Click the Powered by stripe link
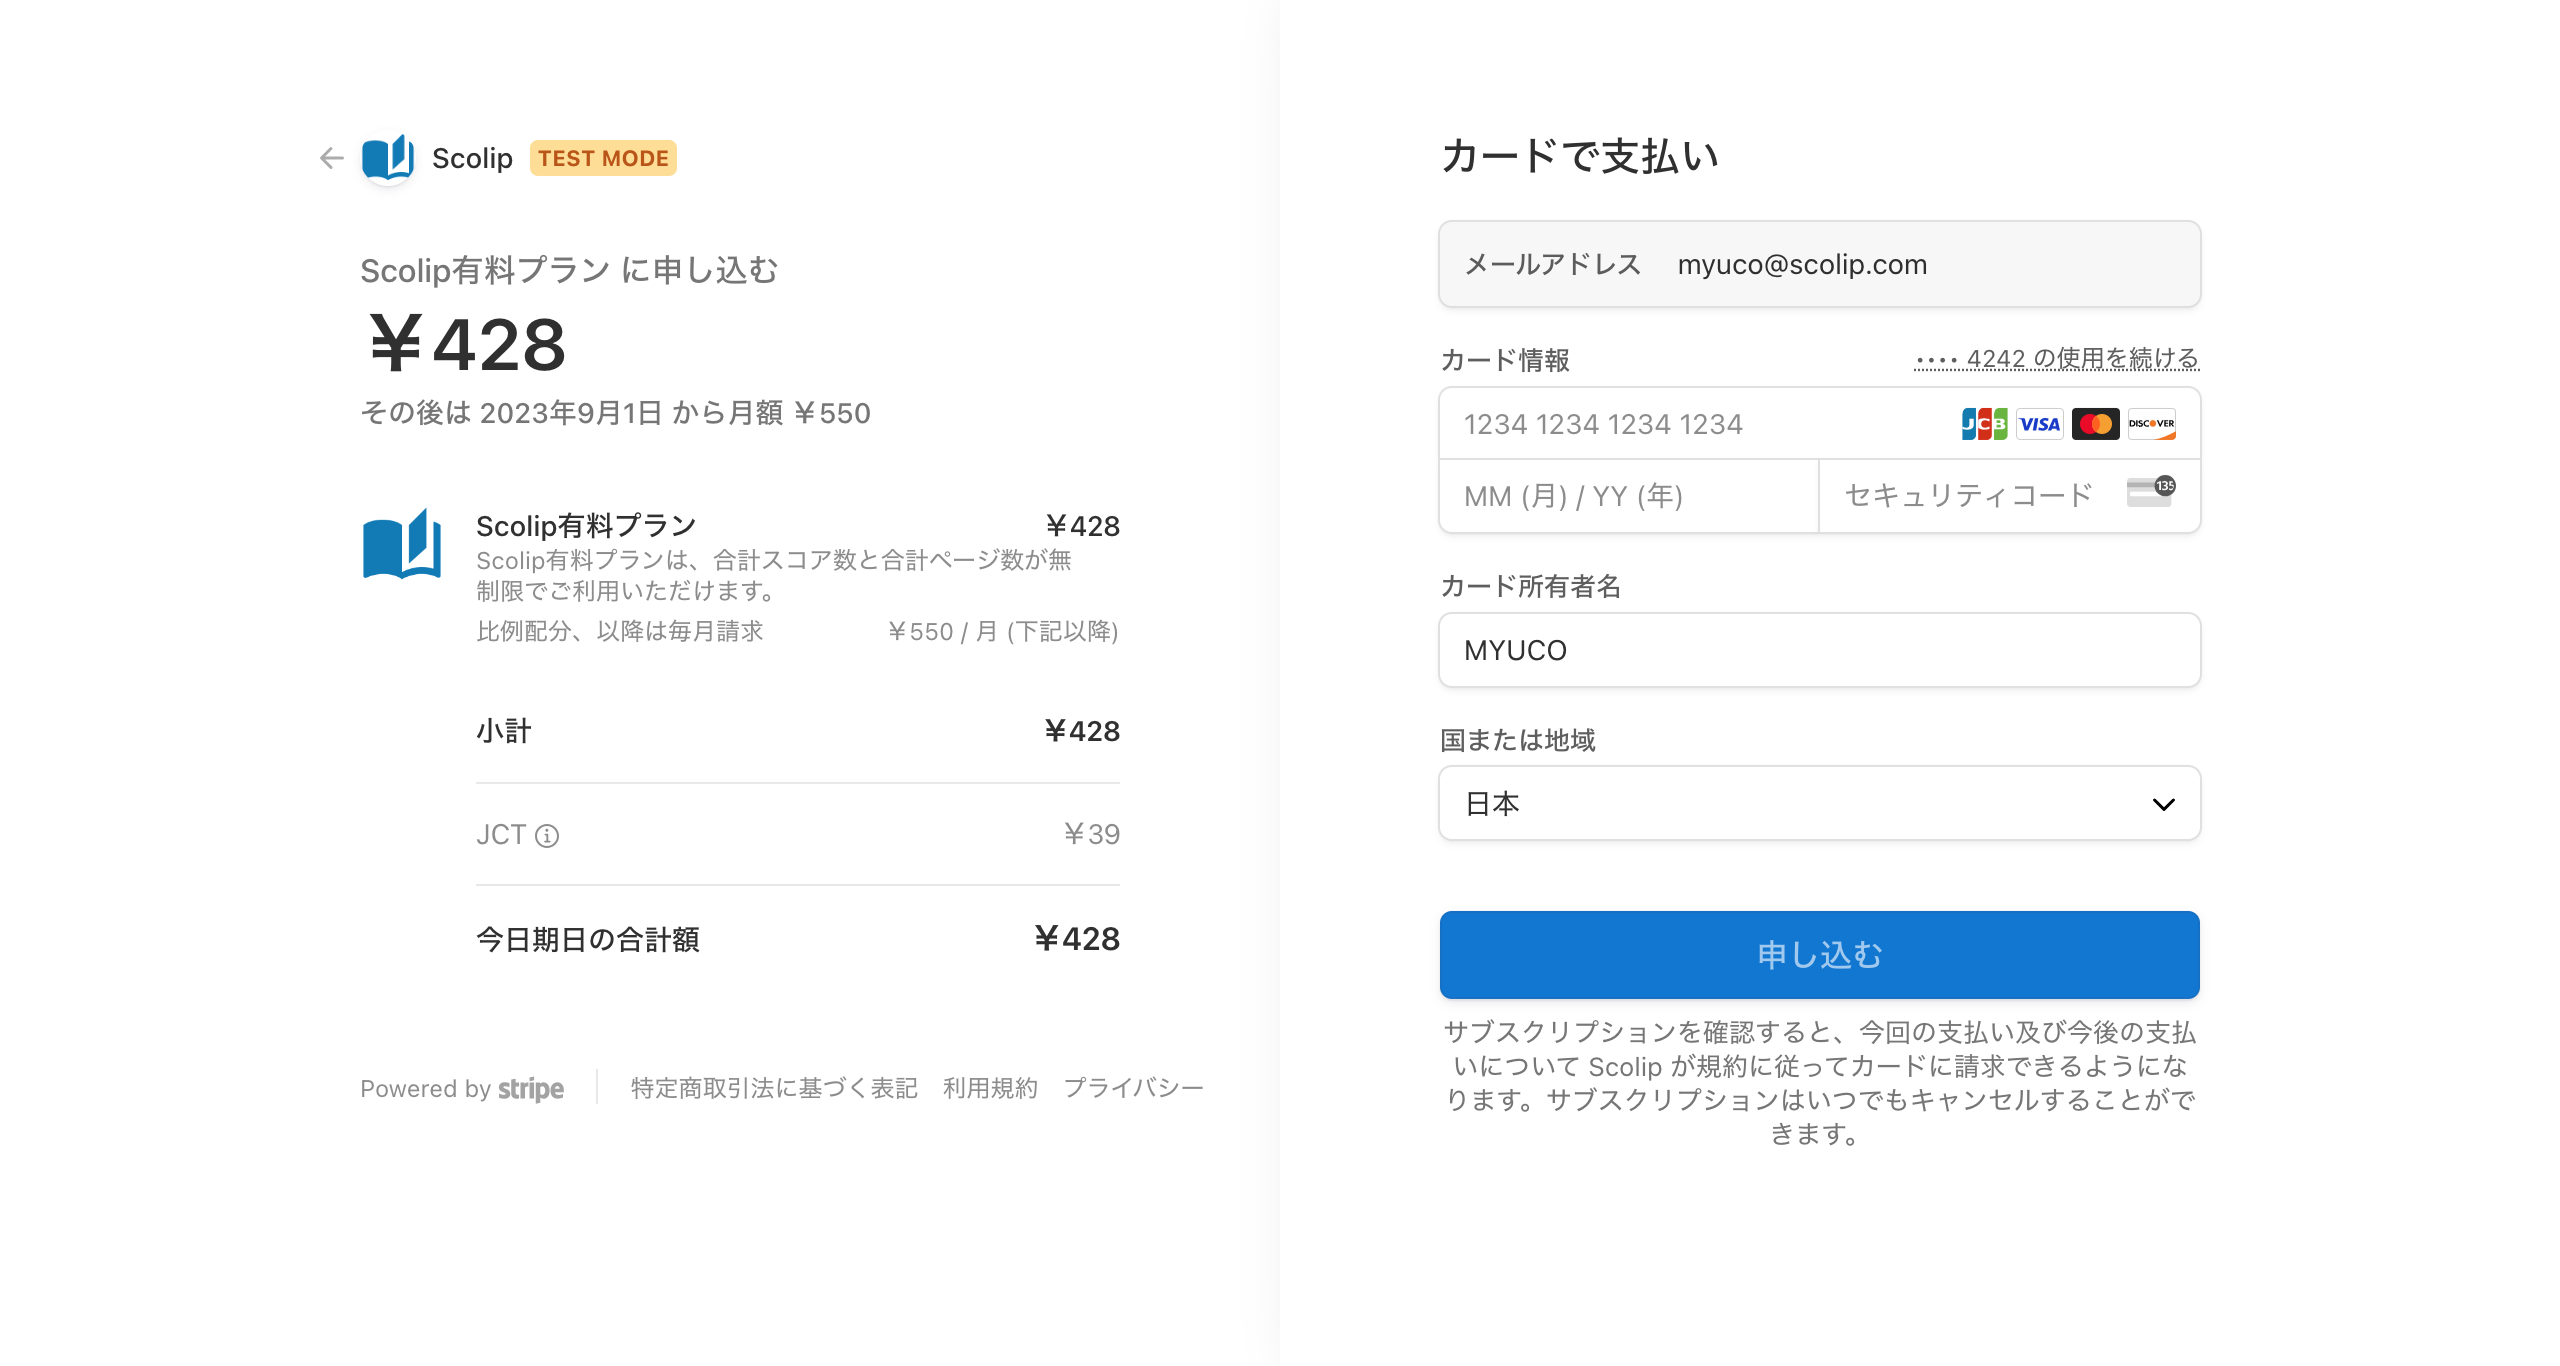The height and width of the screenshot is (1366, 2560). 462,1088
